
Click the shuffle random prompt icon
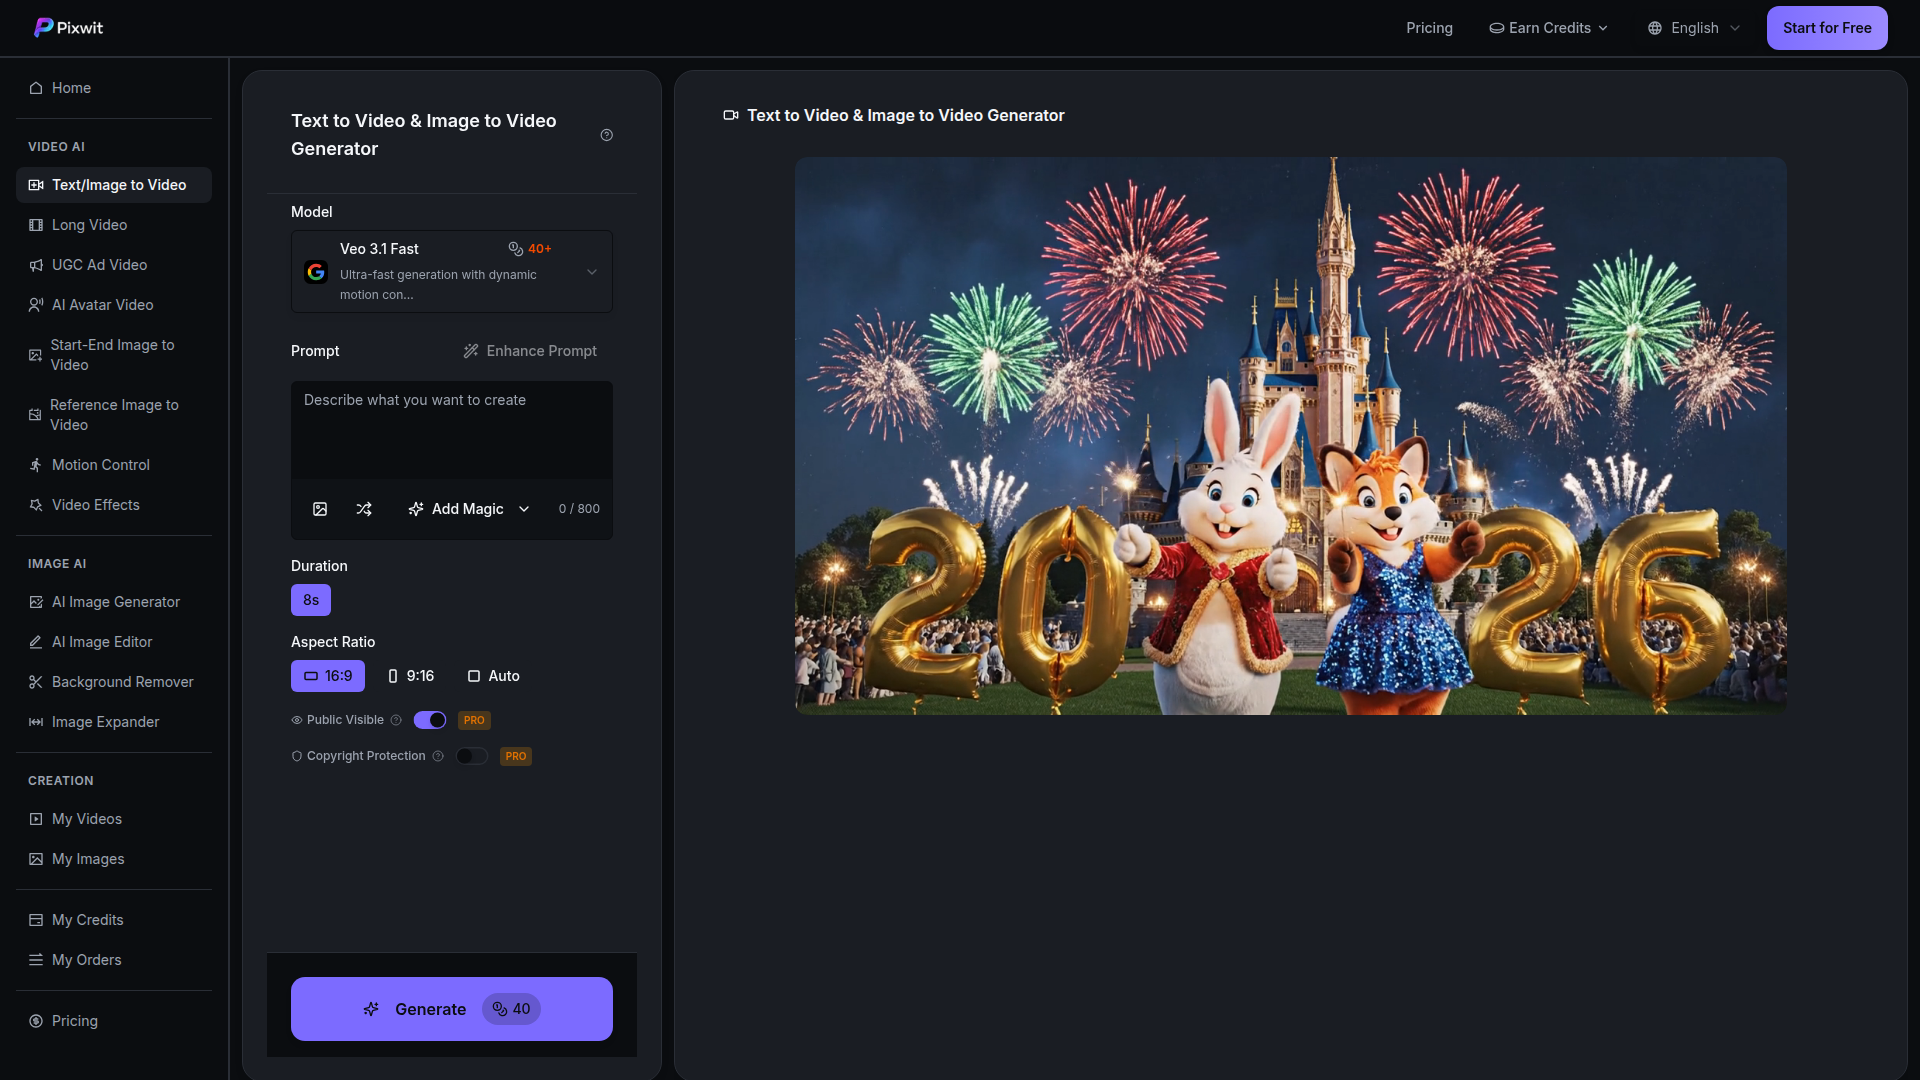pos(364,509)
